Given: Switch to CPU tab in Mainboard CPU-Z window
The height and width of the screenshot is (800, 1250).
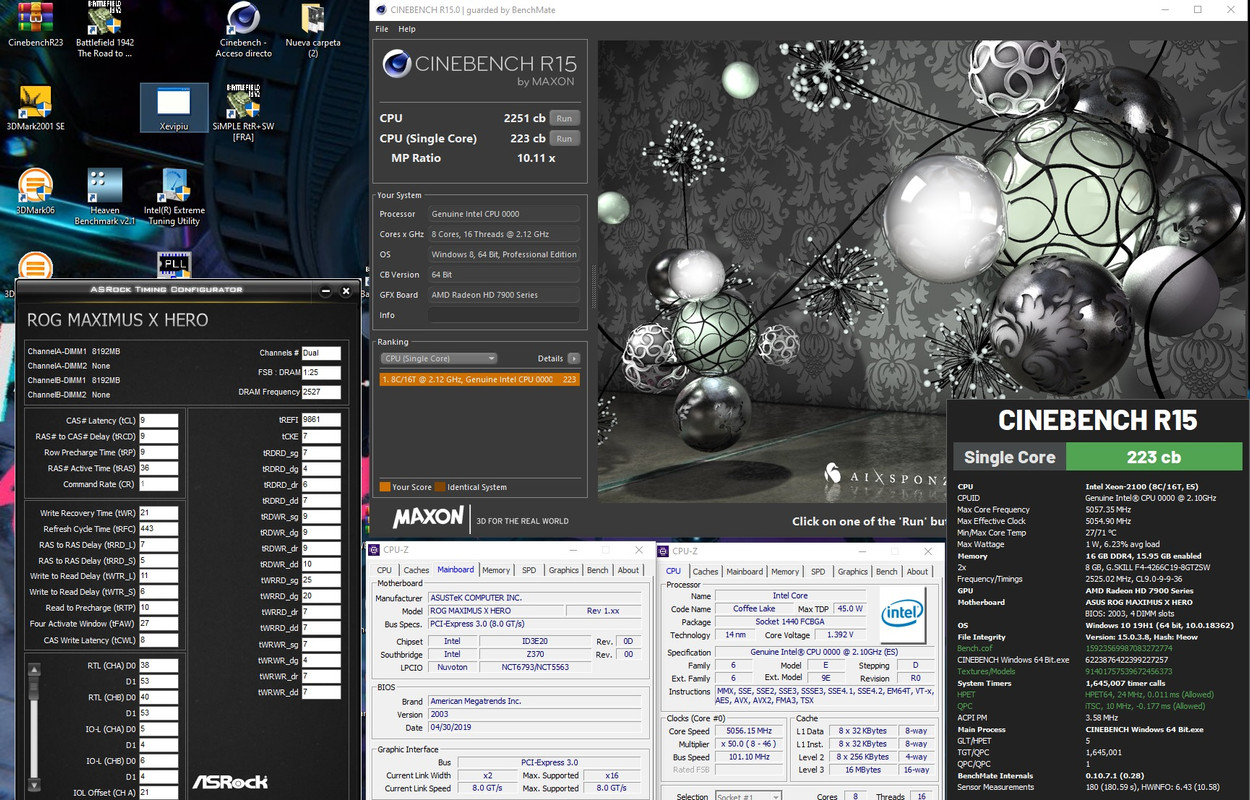Looking at the screenshot, I should [384, 570].
